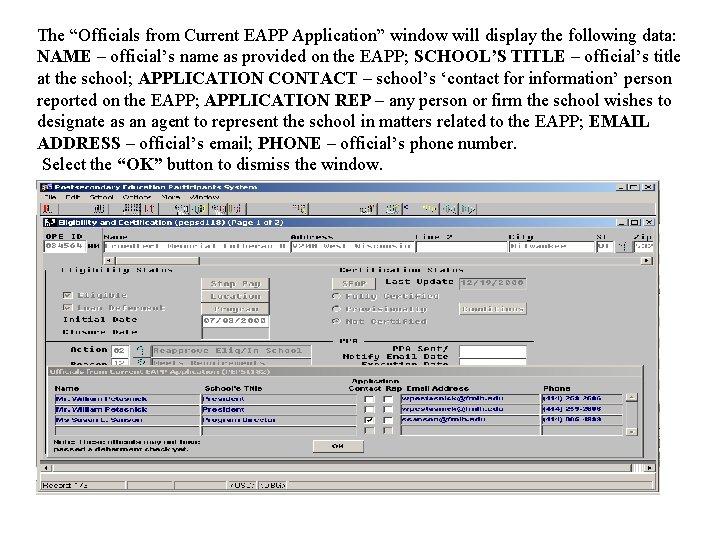
Task: Open the Edit menu
Action: [x=73, y=197]
